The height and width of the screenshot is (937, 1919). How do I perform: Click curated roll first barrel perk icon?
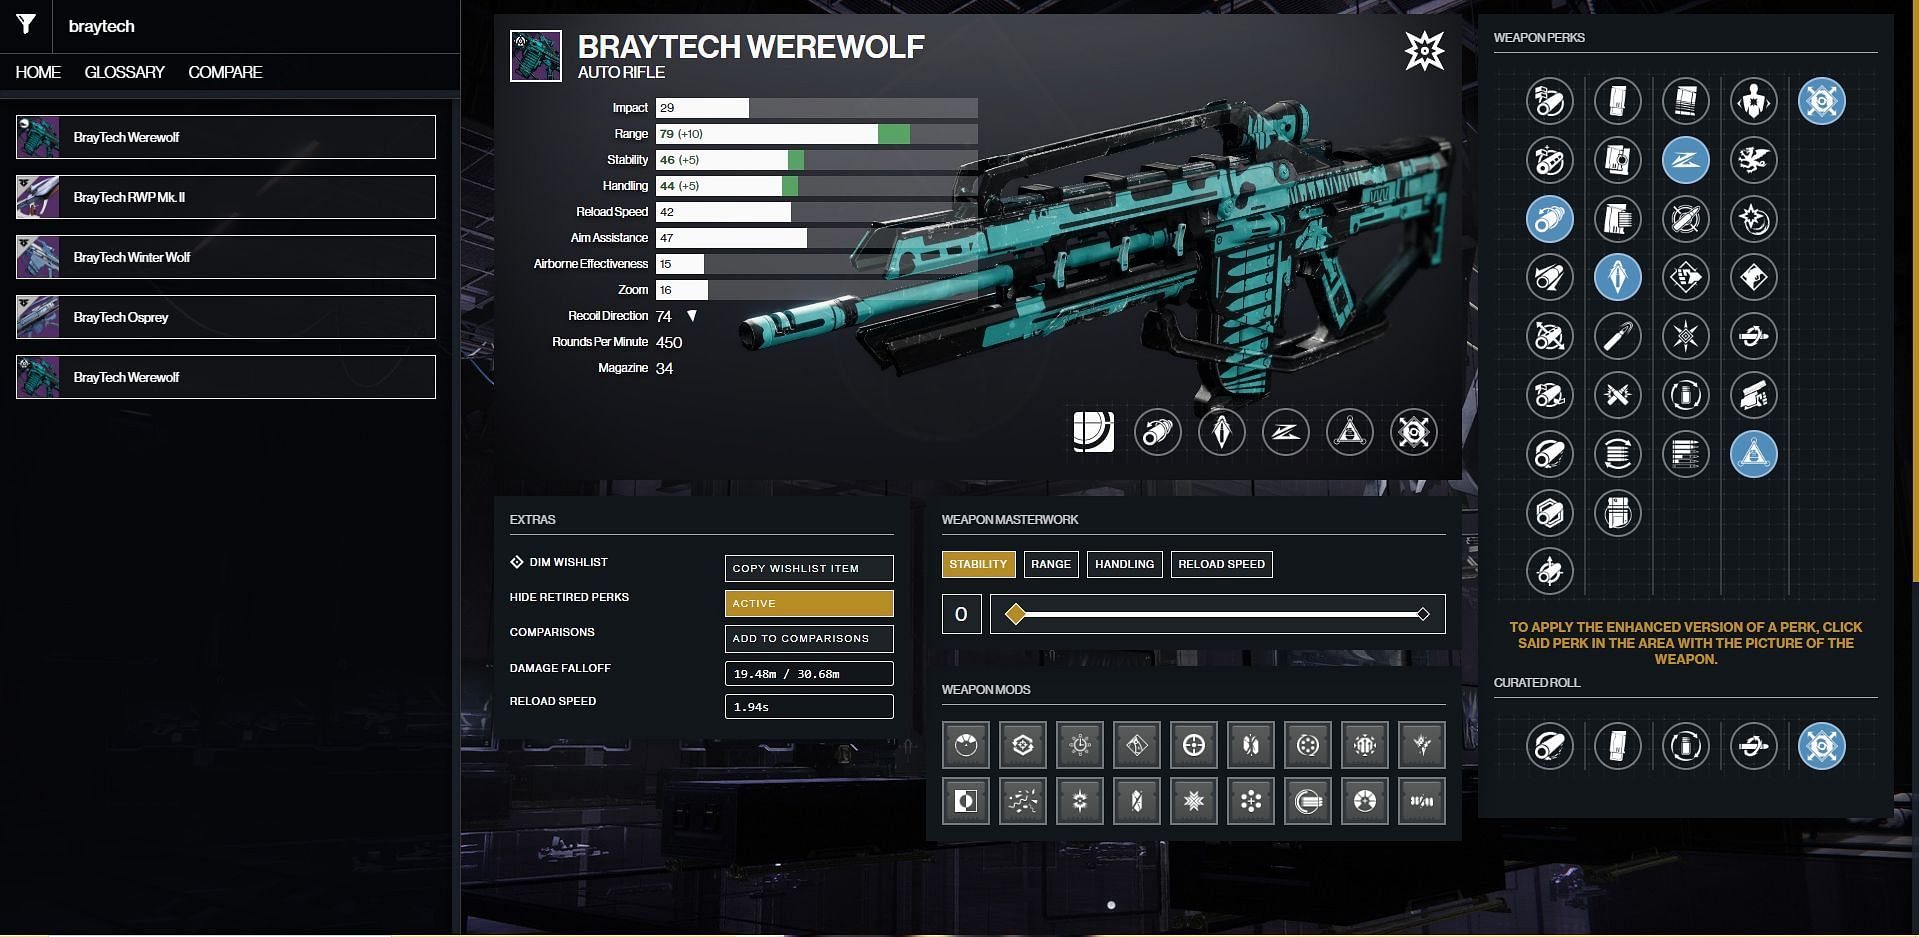point(1550,746)
